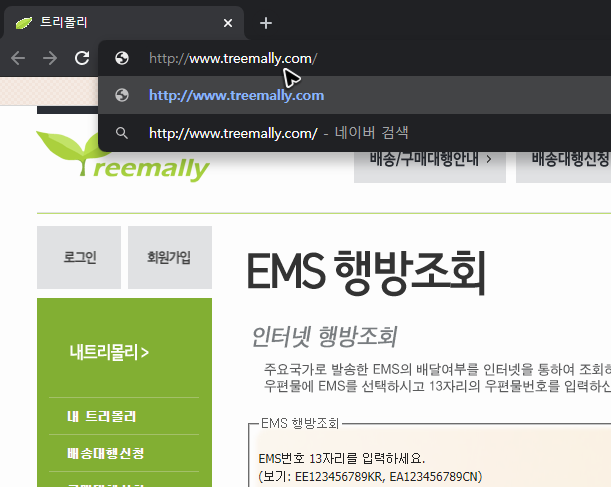Click the browser back arrow
The image size is (611, 487).
click(x=18, y=58)
